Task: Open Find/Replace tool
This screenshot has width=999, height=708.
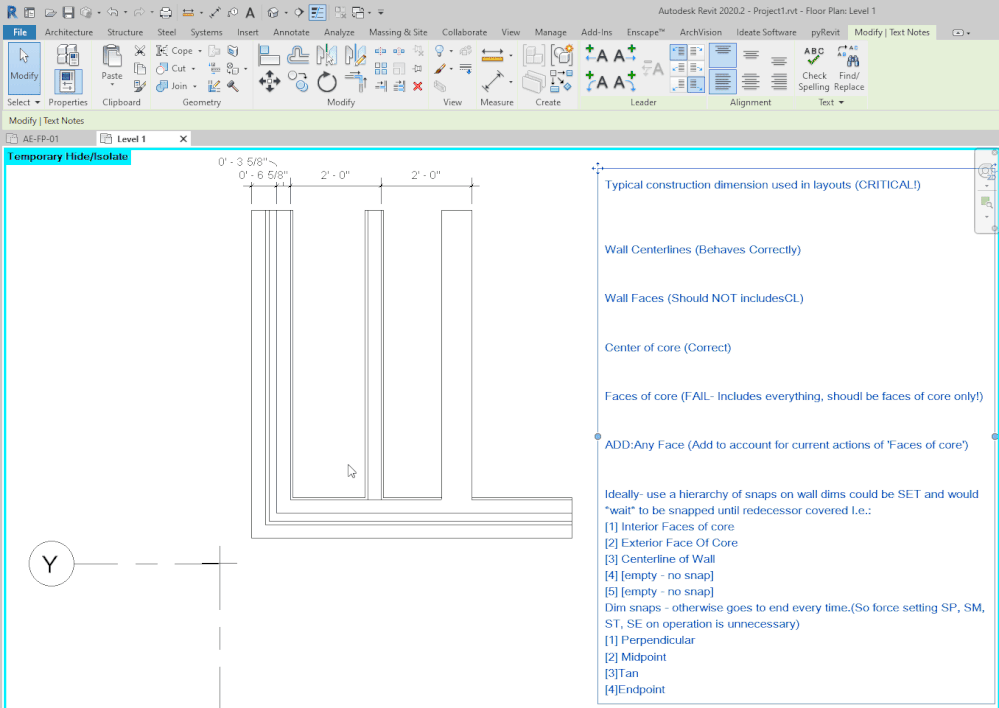Action: pyautogui.click(x=849, y=69)
